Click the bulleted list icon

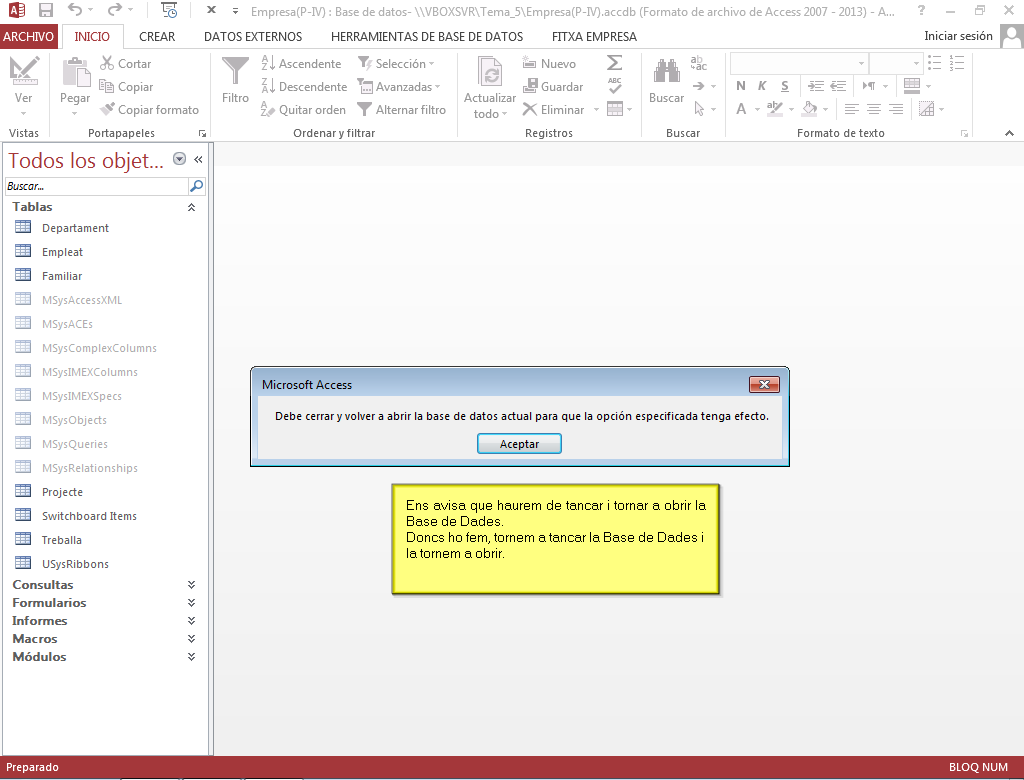pos(935,63)
